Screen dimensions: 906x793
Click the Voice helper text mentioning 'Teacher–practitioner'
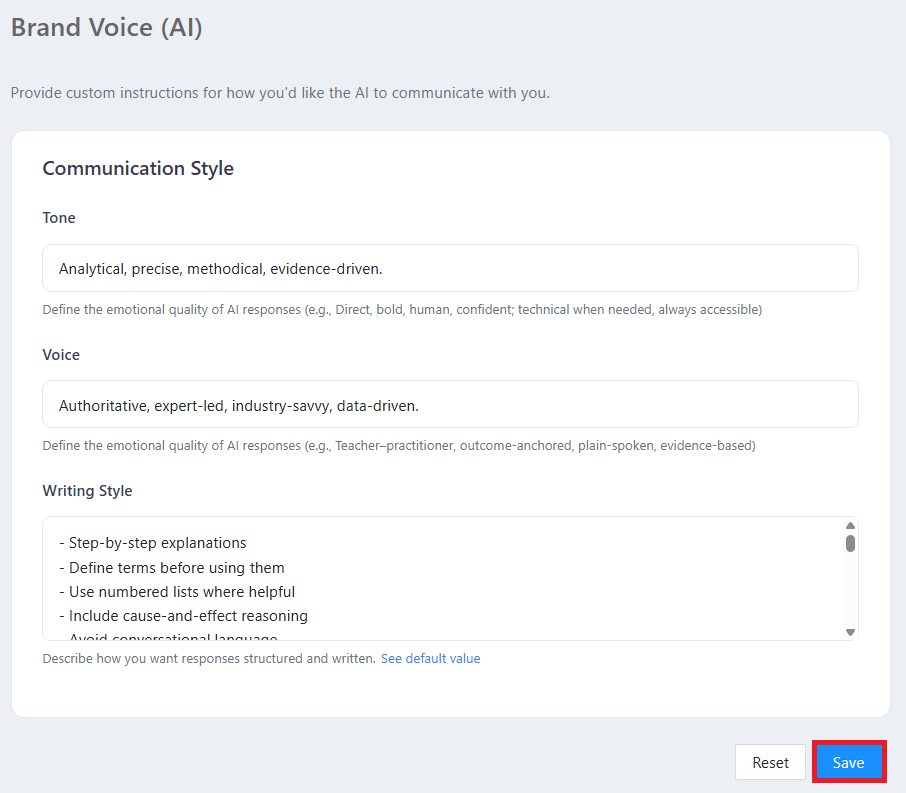click(x=399, y=446)
